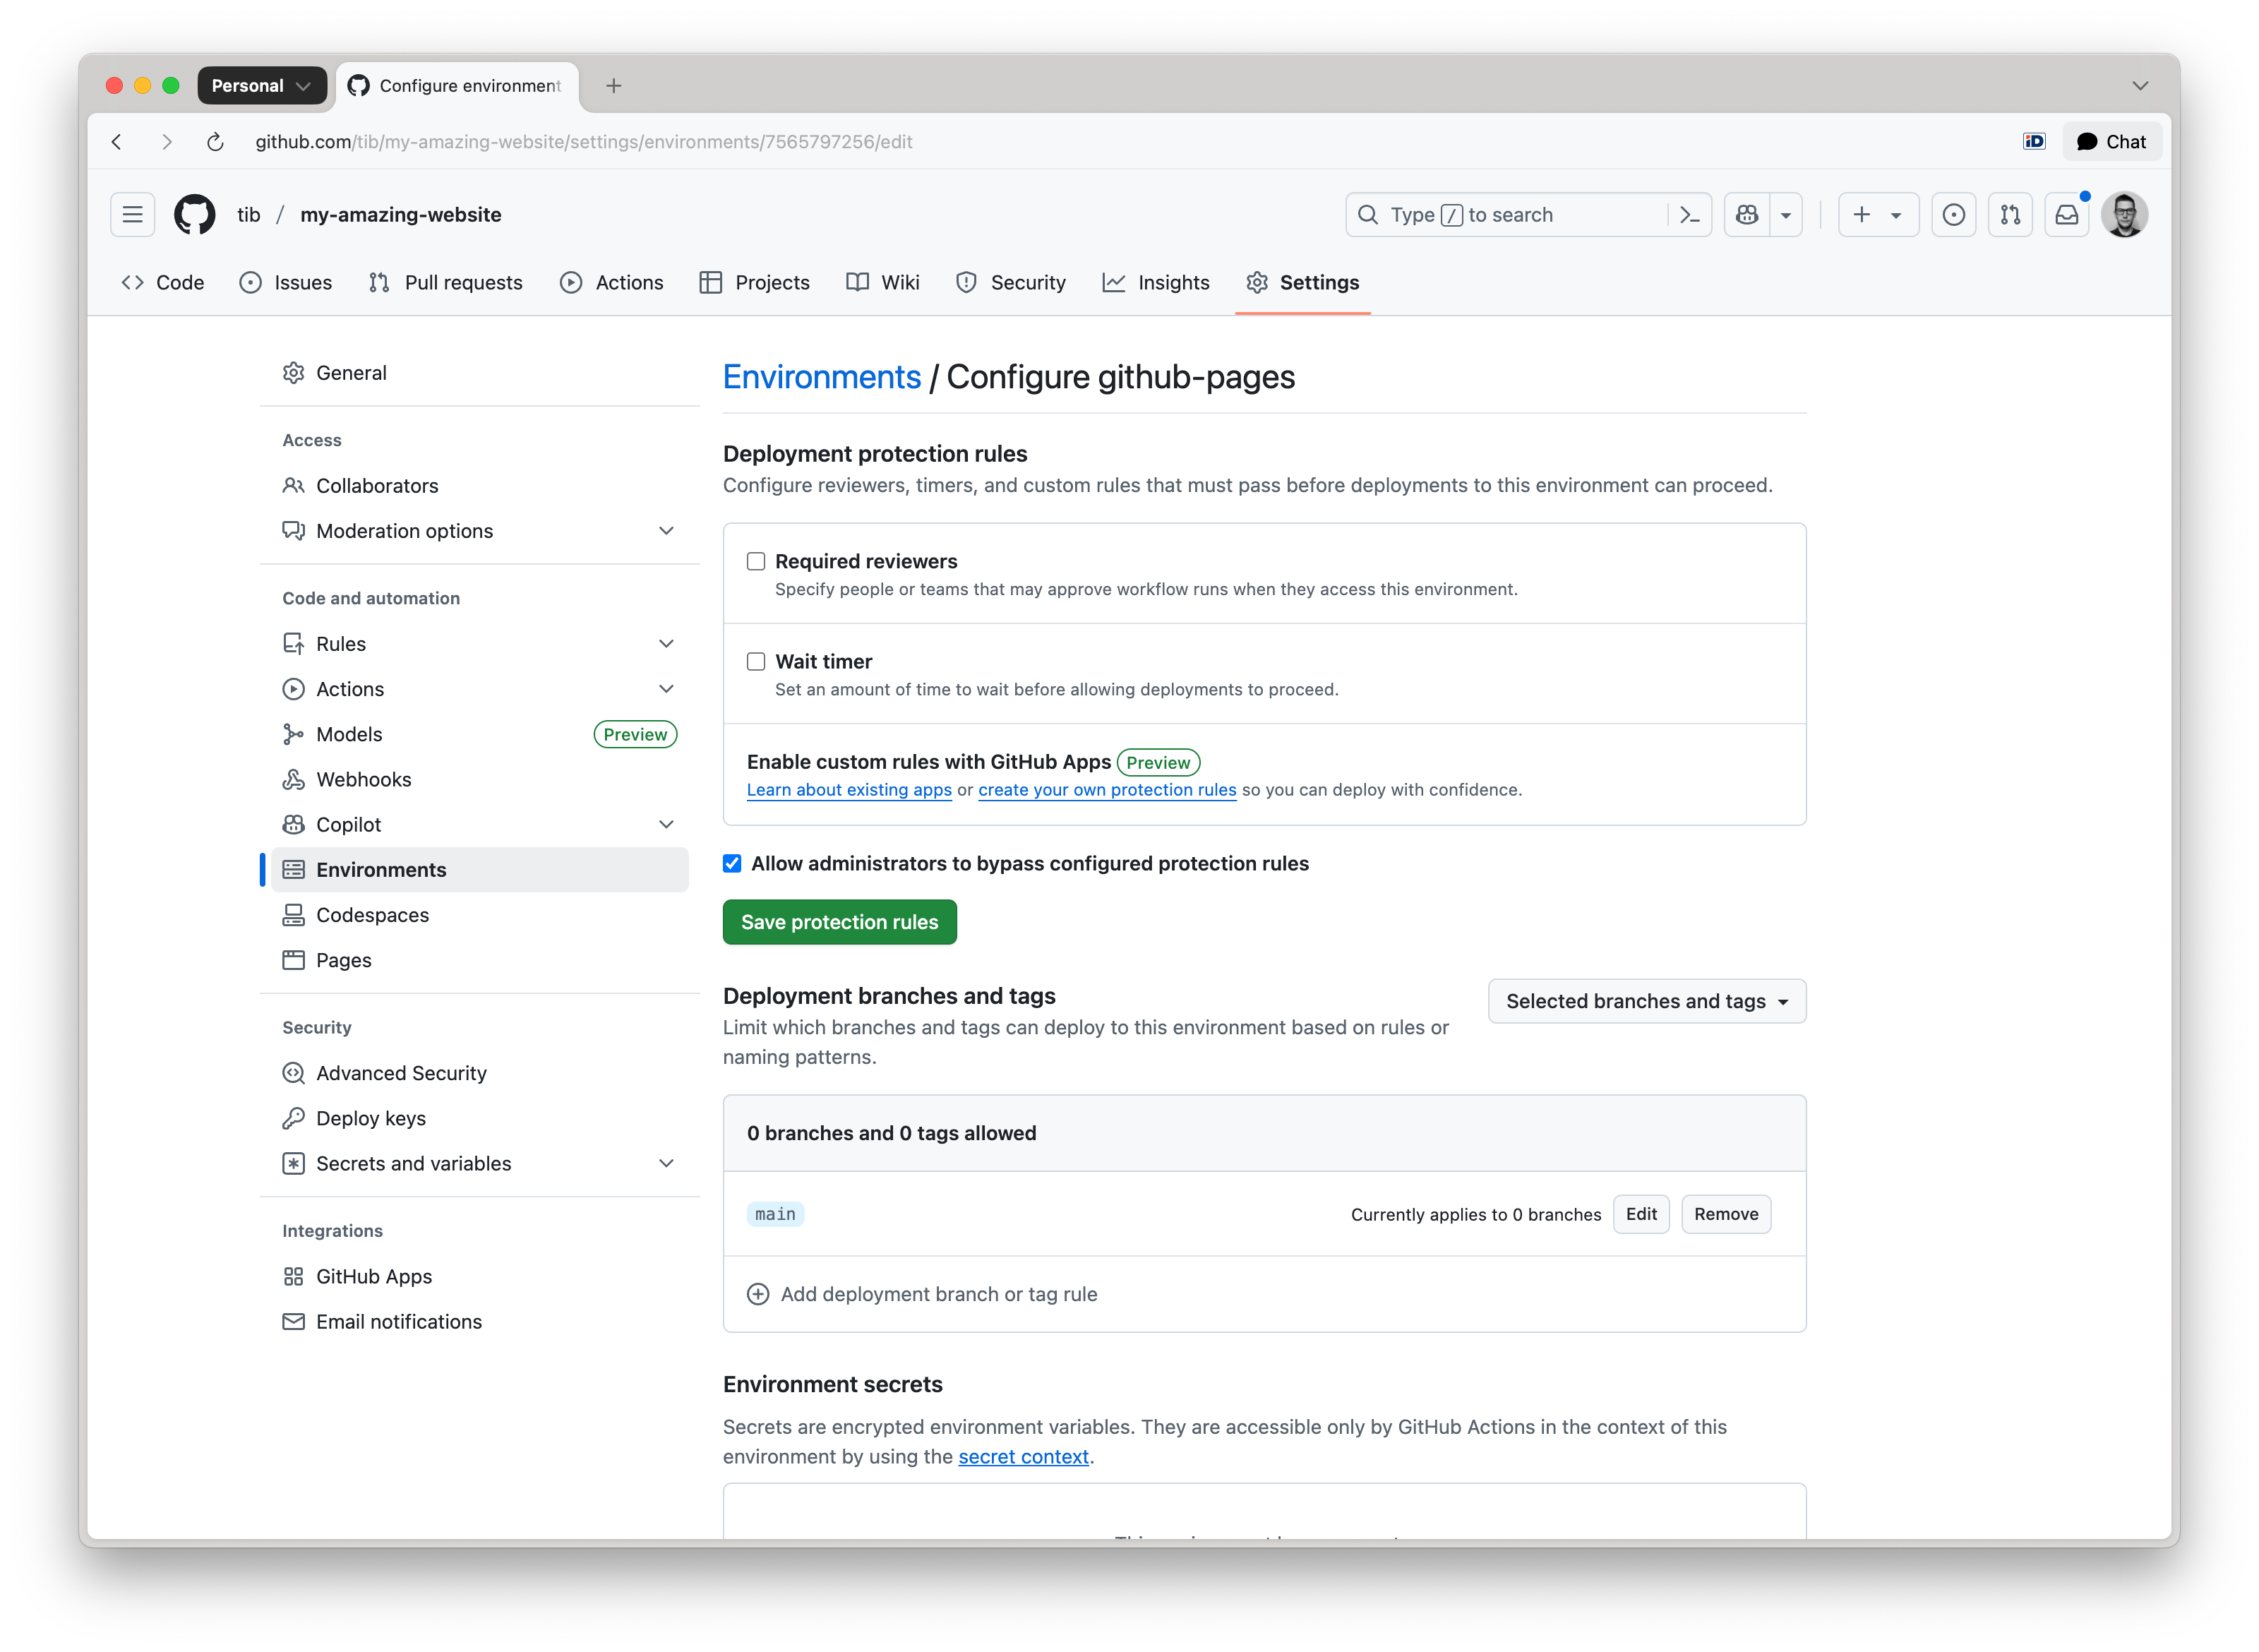This screenshot has width=2259, height=1652.
Task: Open the Chat button in browser
Action: pyautogui.click(x=2111, y=142)
